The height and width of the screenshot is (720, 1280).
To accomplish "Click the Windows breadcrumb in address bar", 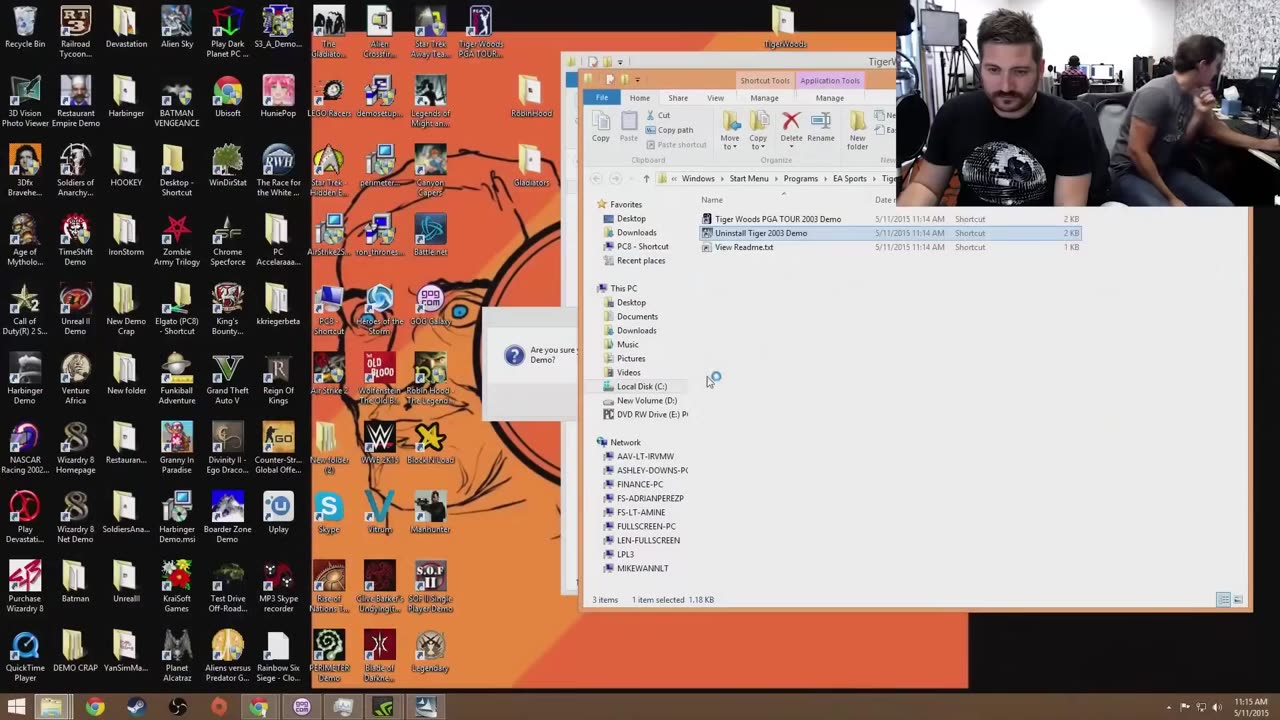I will (x=698, y=179).
